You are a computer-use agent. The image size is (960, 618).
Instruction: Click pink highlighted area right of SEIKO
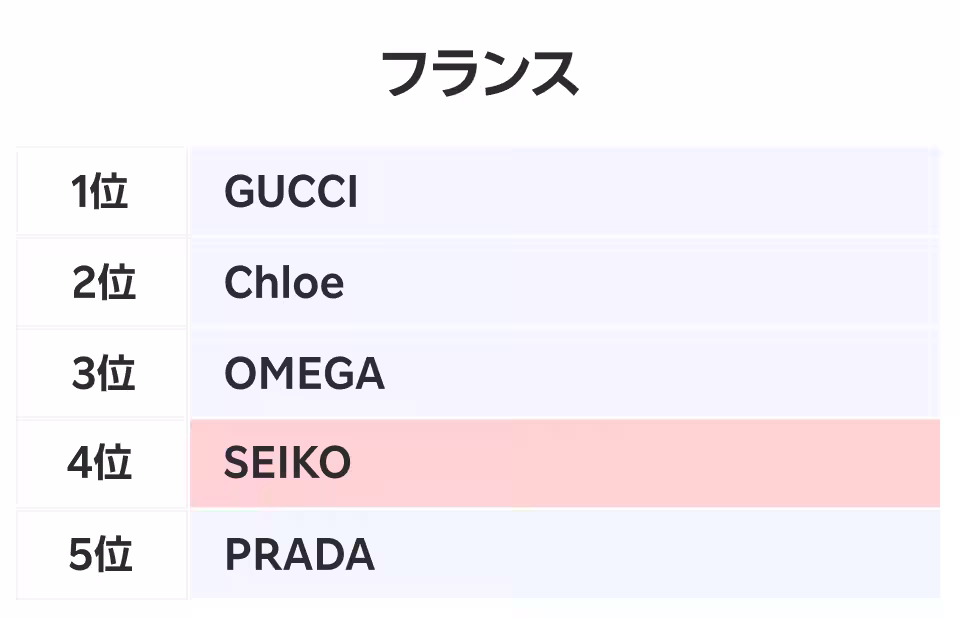[x=650, y=464]
